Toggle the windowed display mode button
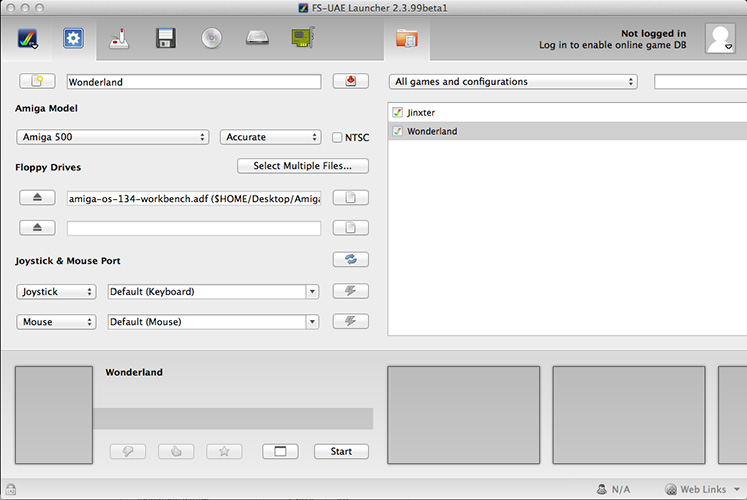This screenshot has height=500, width=747. (x=280, y=451)
